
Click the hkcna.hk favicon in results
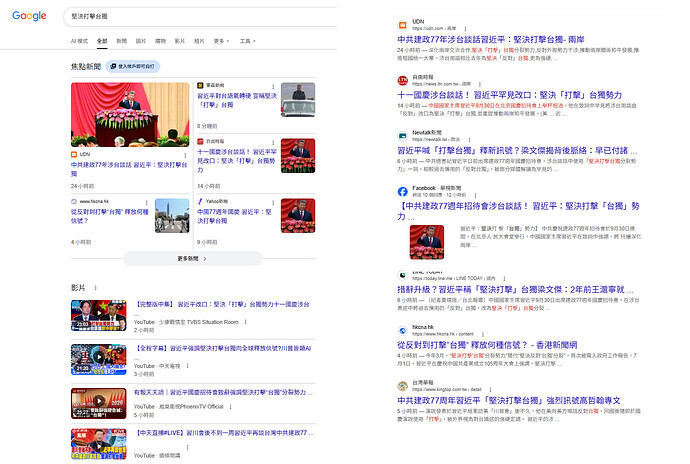[x=402, y=330]
